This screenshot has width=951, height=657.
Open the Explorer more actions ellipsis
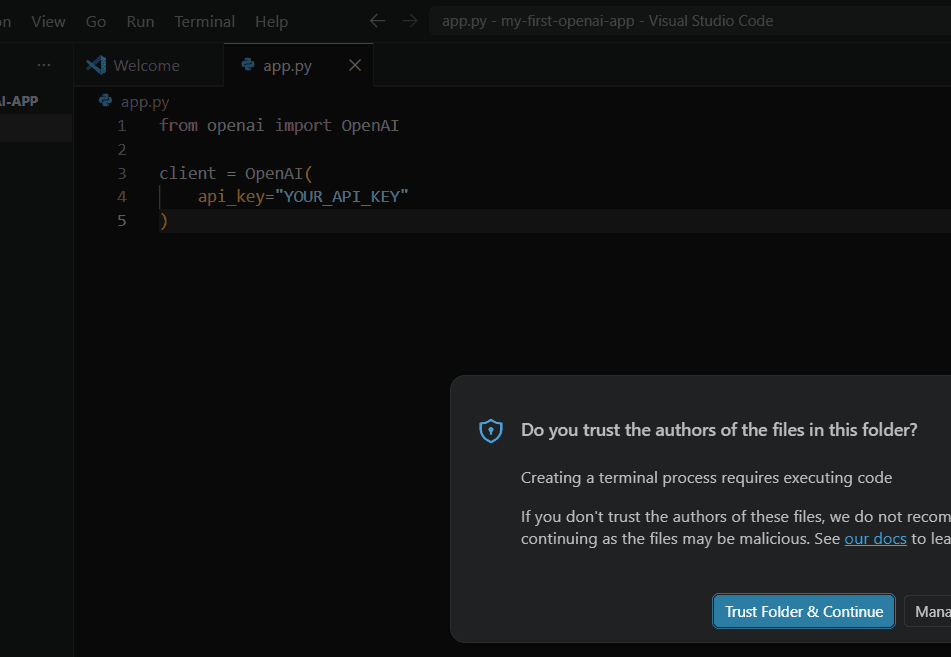tap(44, 65)
